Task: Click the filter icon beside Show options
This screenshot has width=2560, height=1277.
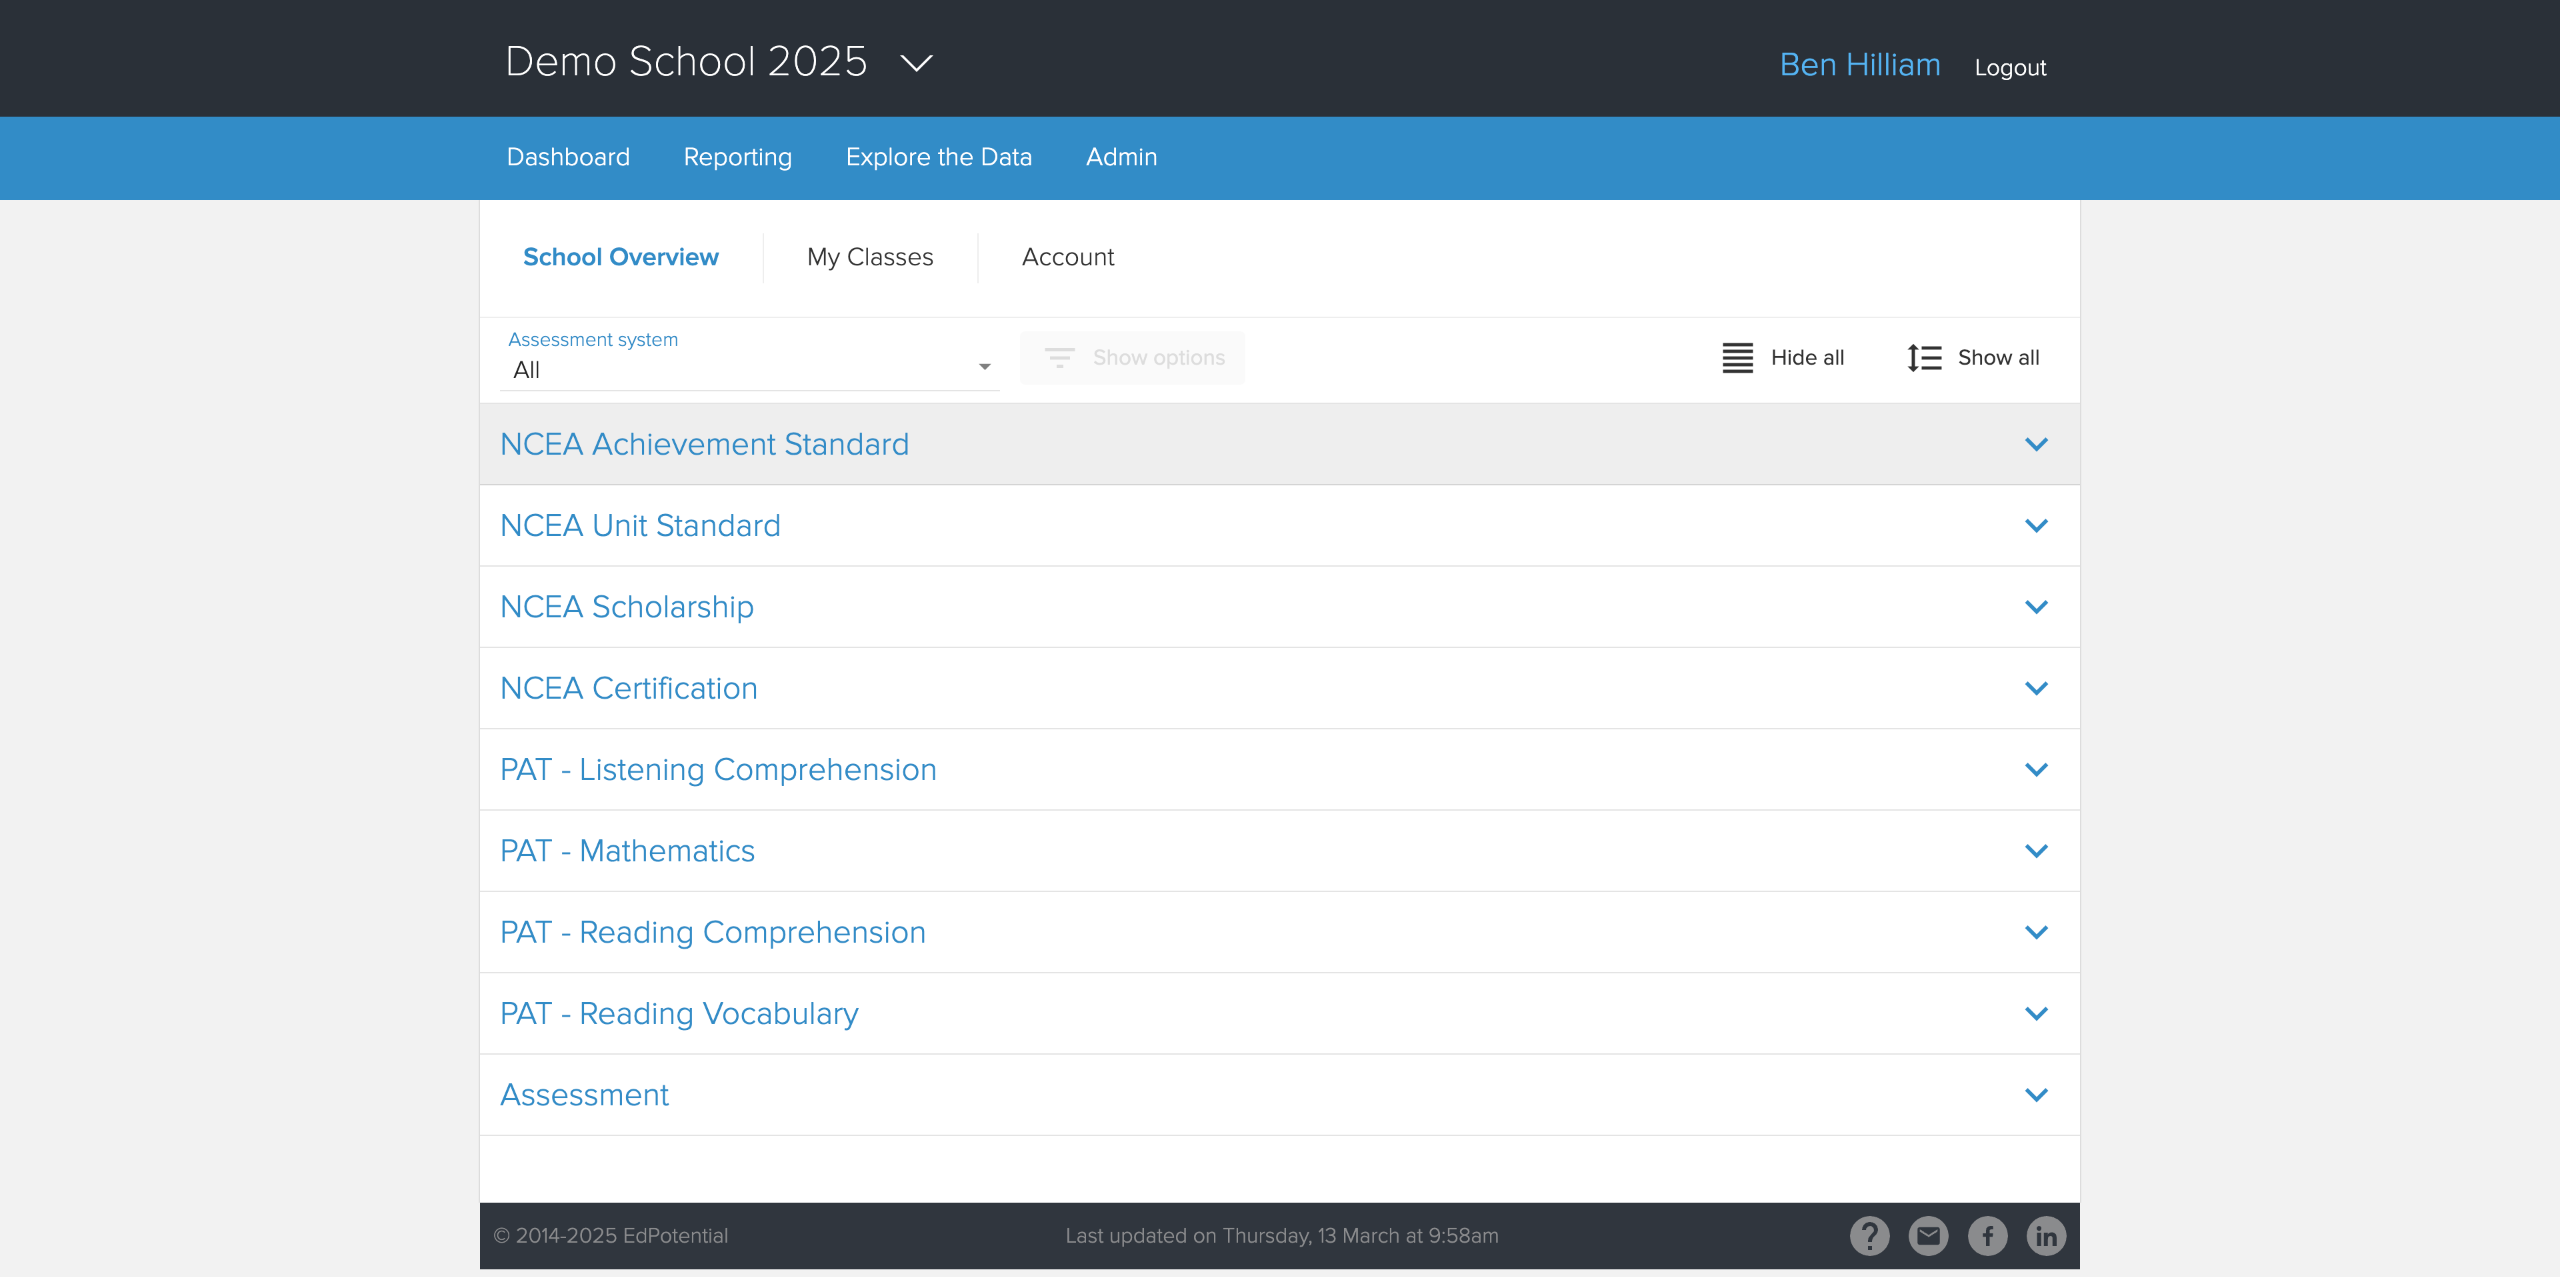Action: click(1059, 358)
